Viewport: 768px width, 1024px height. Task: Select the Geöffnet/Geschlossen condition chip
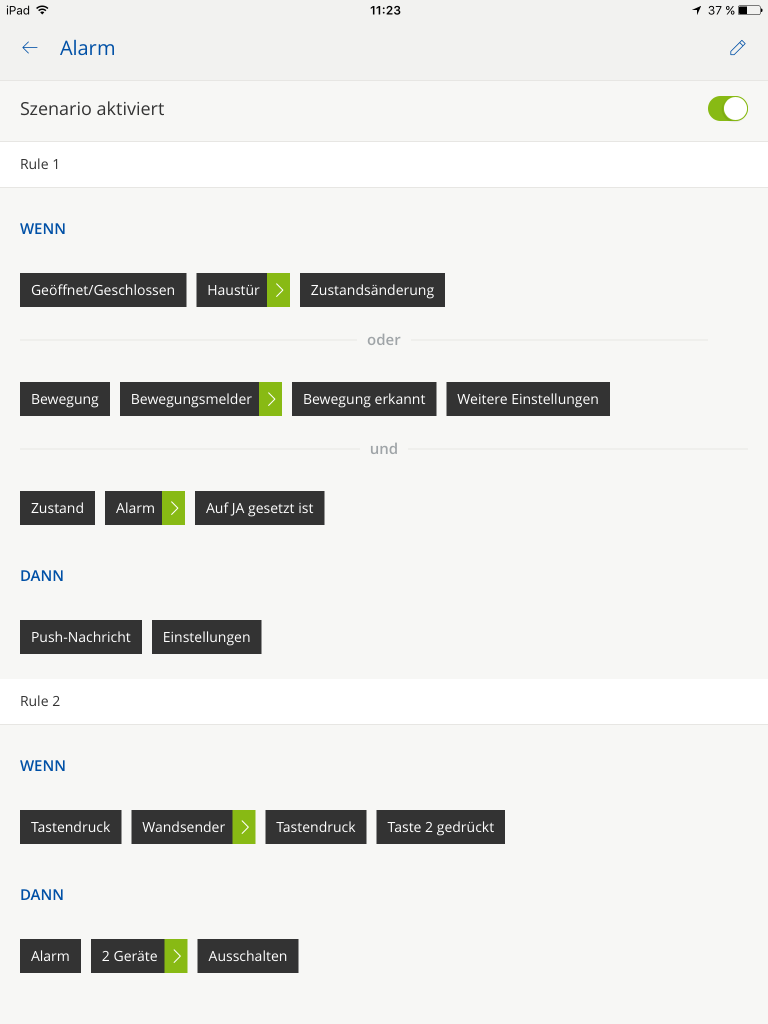103,290
